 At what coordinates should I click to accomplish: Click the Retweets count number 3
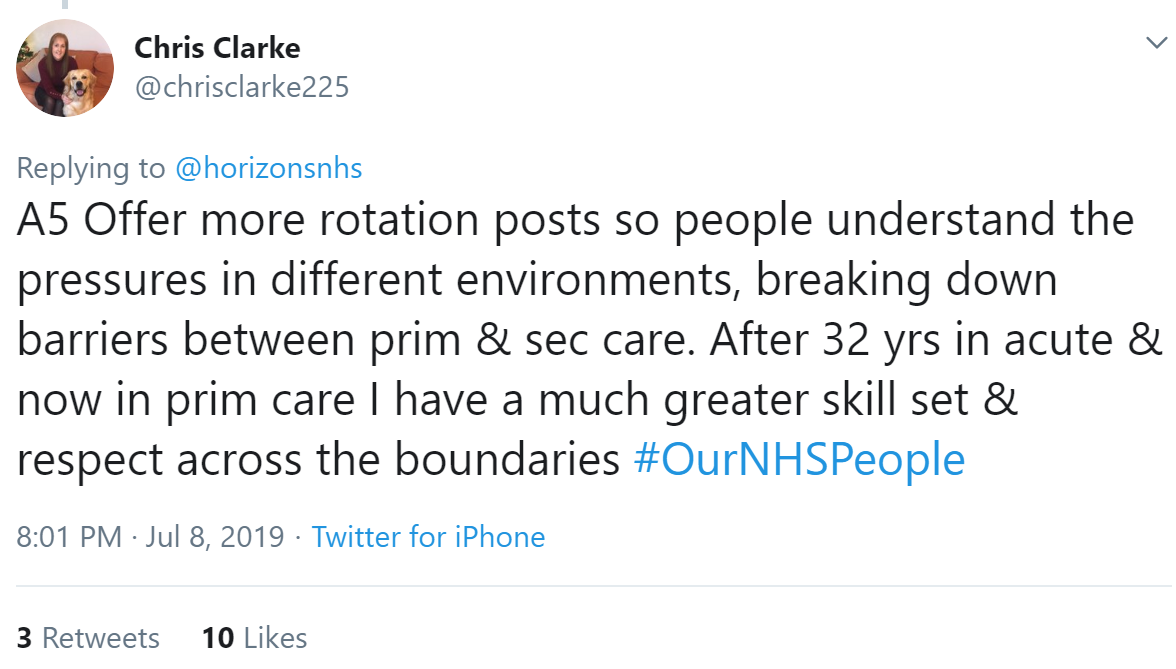(x=24, y=638)
